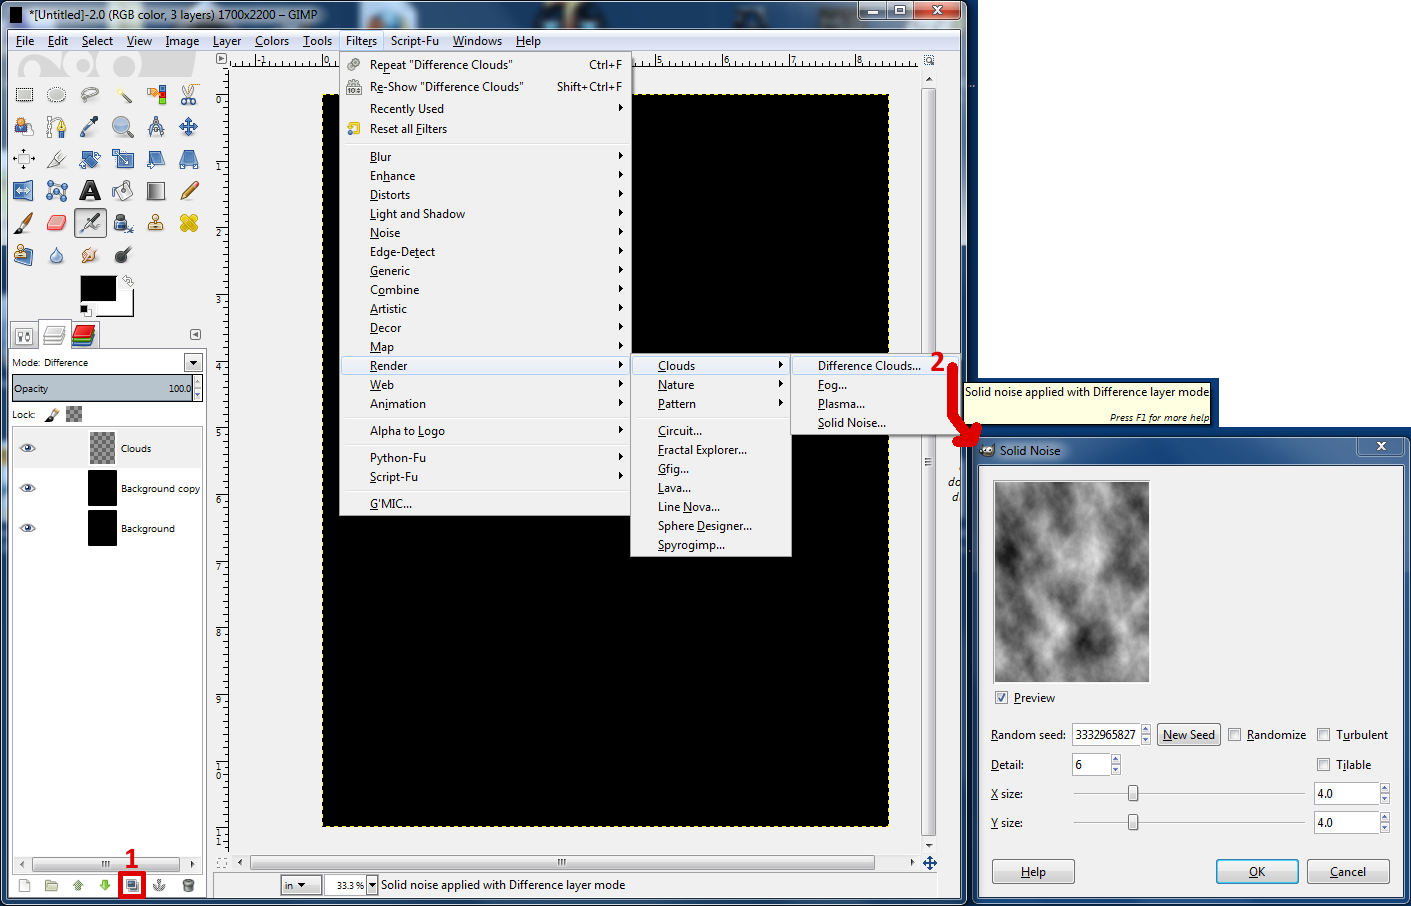The width and height of the screenshot is (1411, 906).
Task: Toggle the lock alpha channel checkerboard icon
Action: pyautogui.click(x=74, y=414)
